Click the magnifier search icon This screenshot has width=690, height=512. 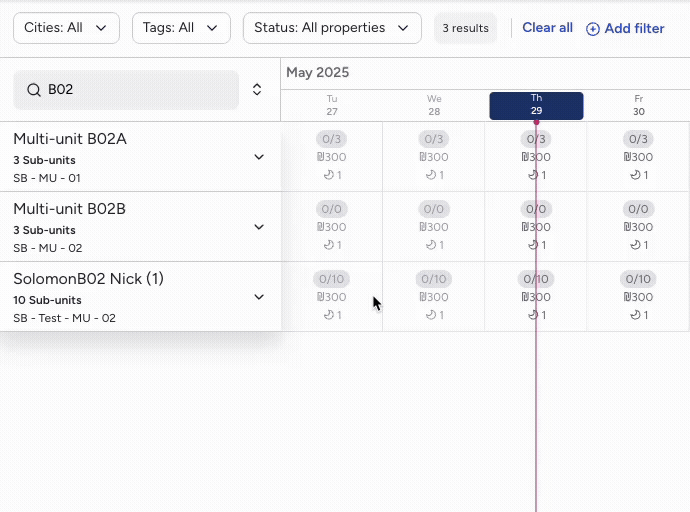34,90
